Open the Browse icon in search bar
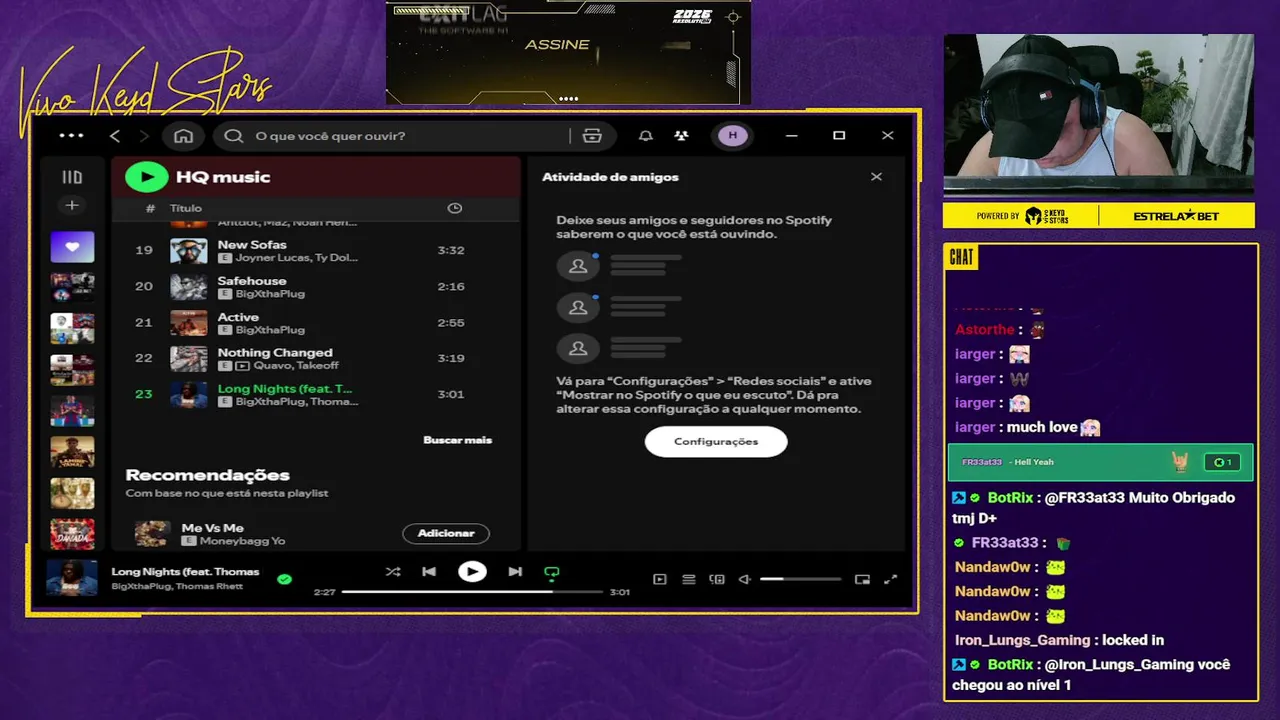 (592, 136)
